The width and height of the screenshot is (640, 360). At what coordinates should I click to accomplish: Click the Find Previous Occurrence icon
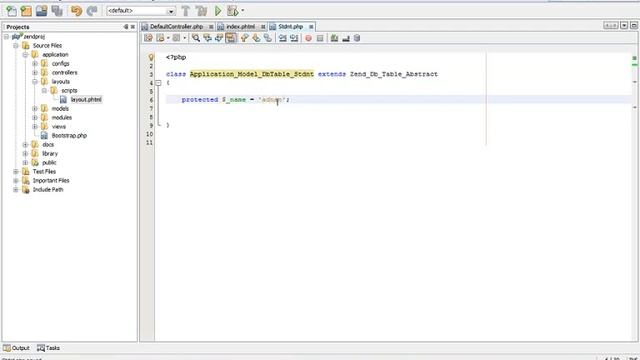pos(207,38)
